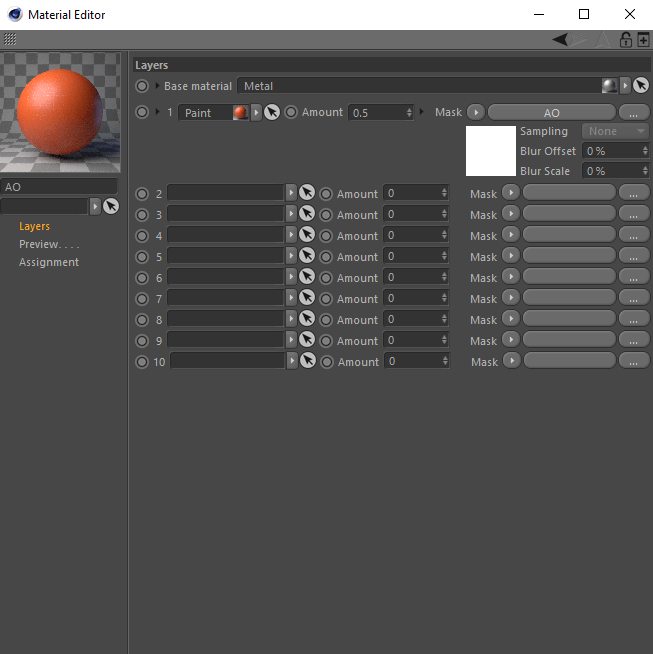Toggle the Amount animation dot for Paint layer

pos(291,112)
